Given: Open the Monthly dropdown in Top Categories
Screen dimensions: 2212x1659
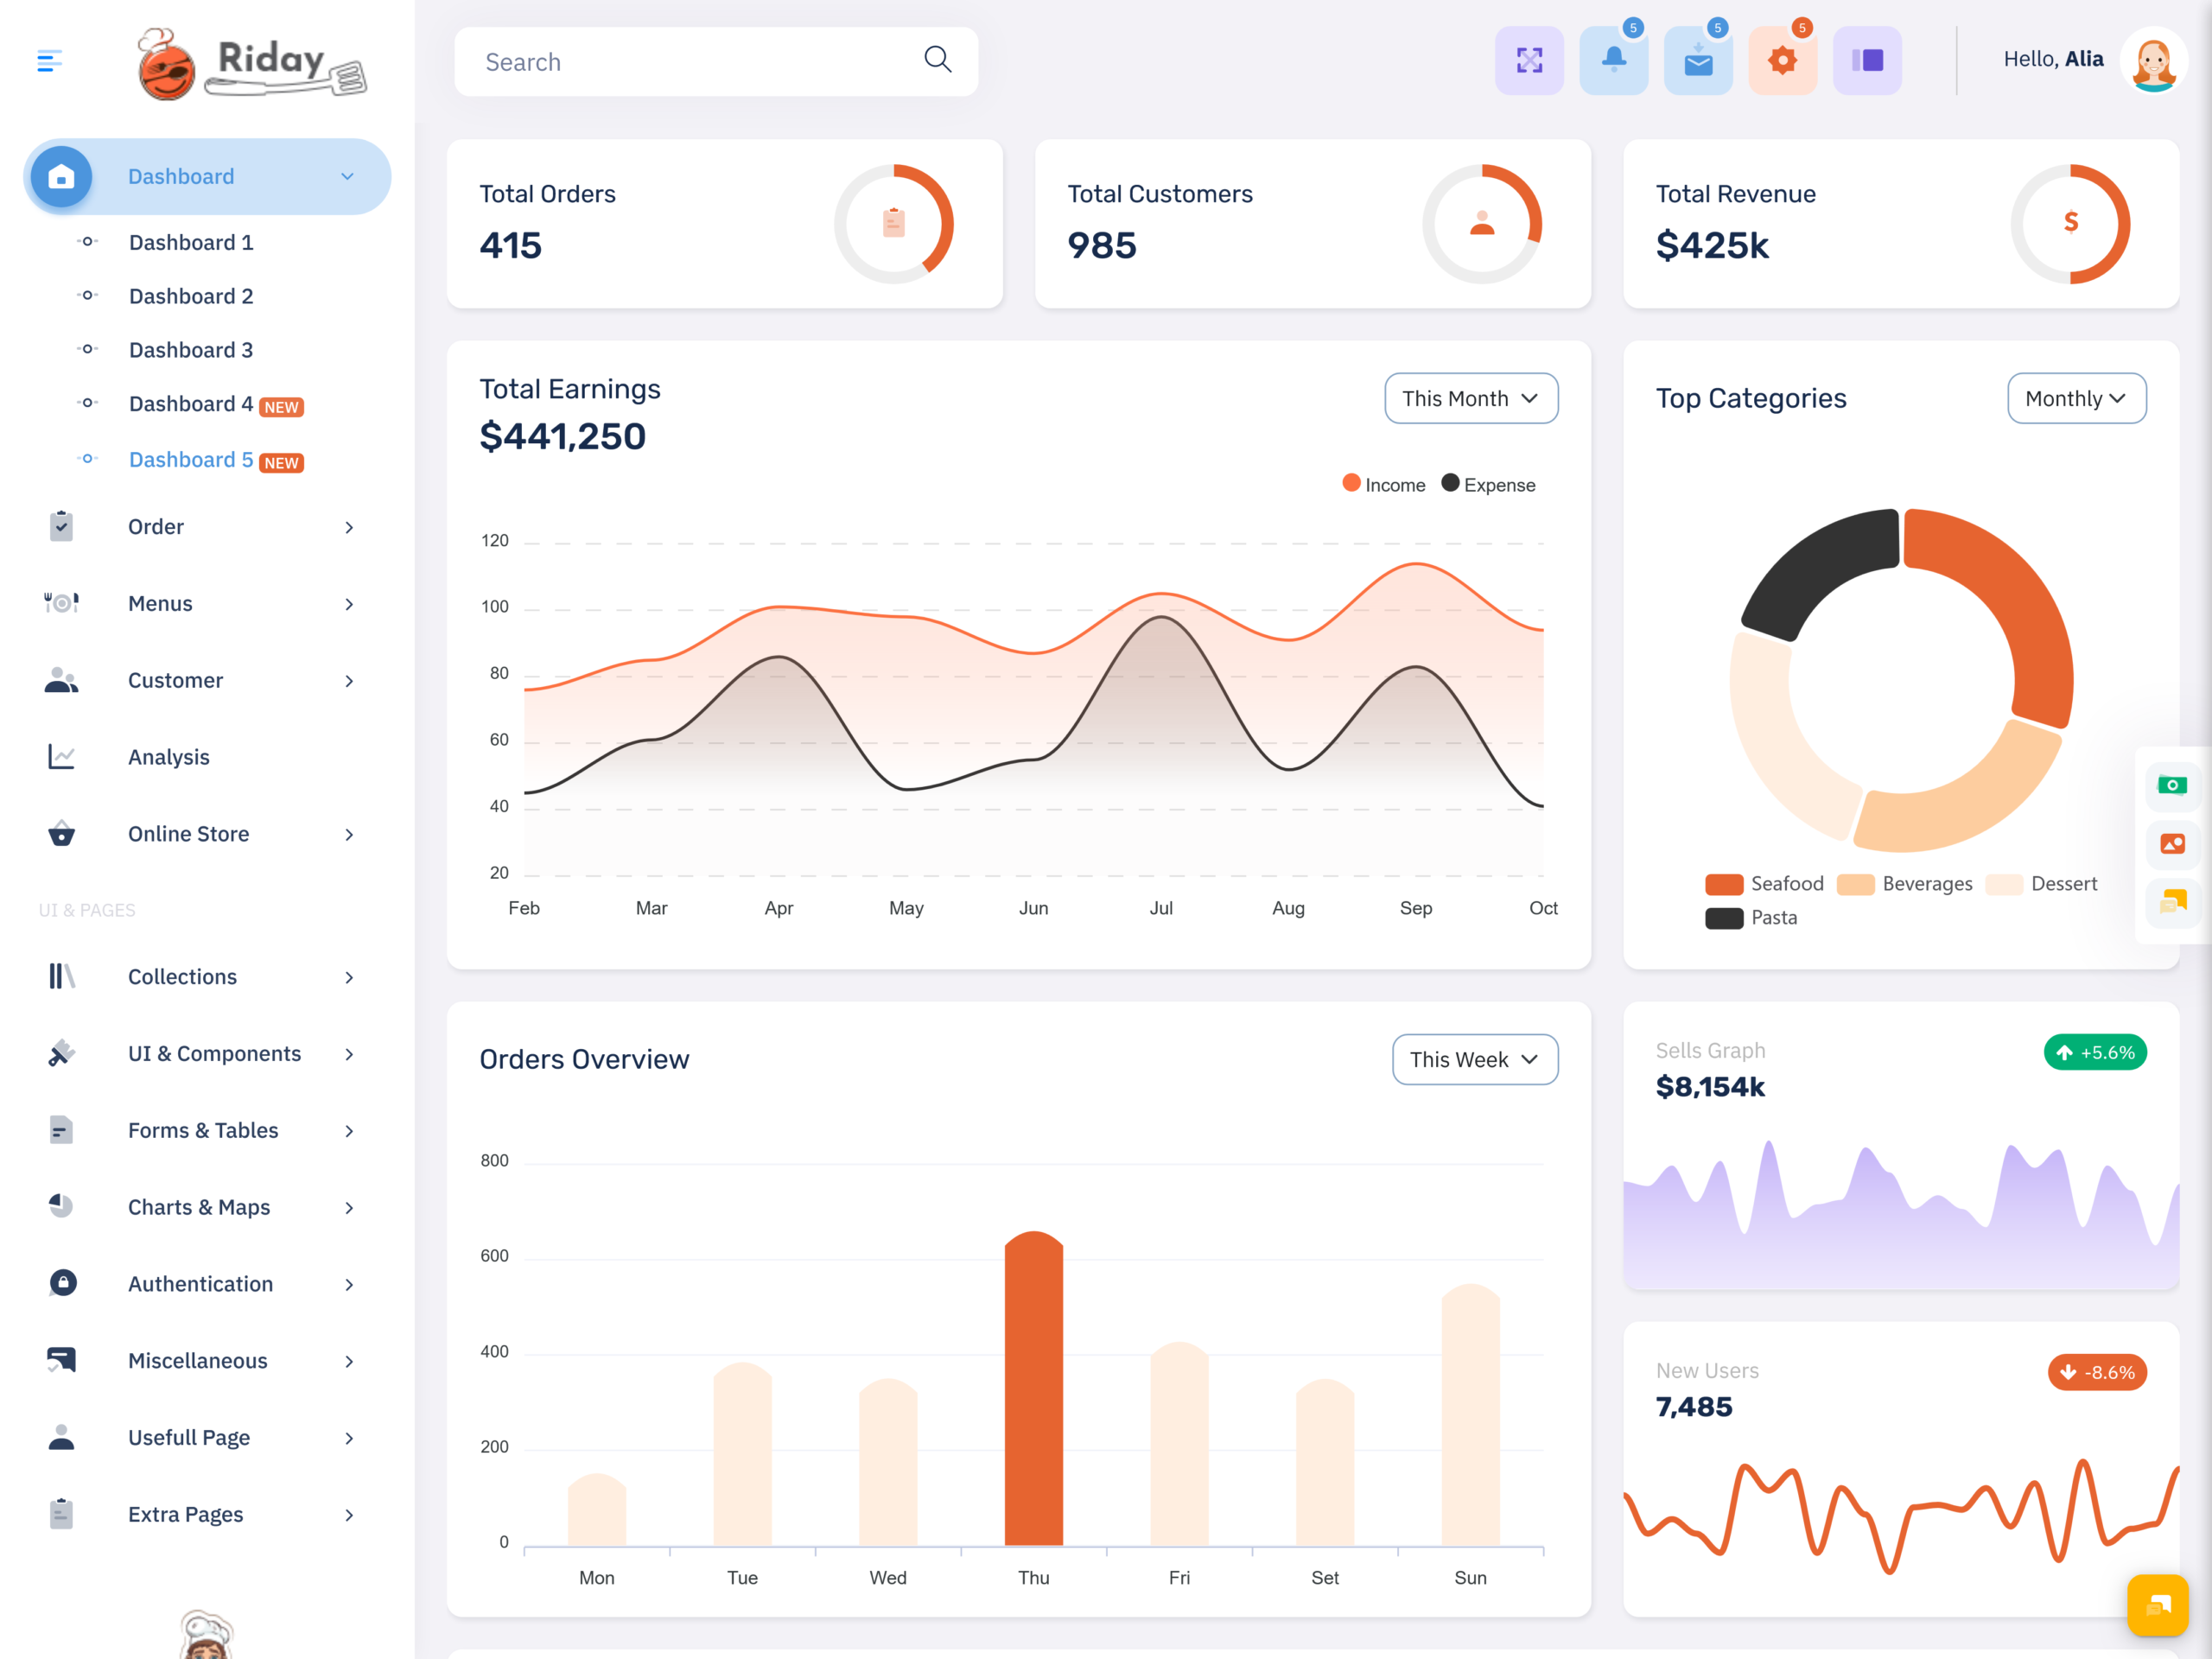Looking at the screenshot, I should [2076, 398].
